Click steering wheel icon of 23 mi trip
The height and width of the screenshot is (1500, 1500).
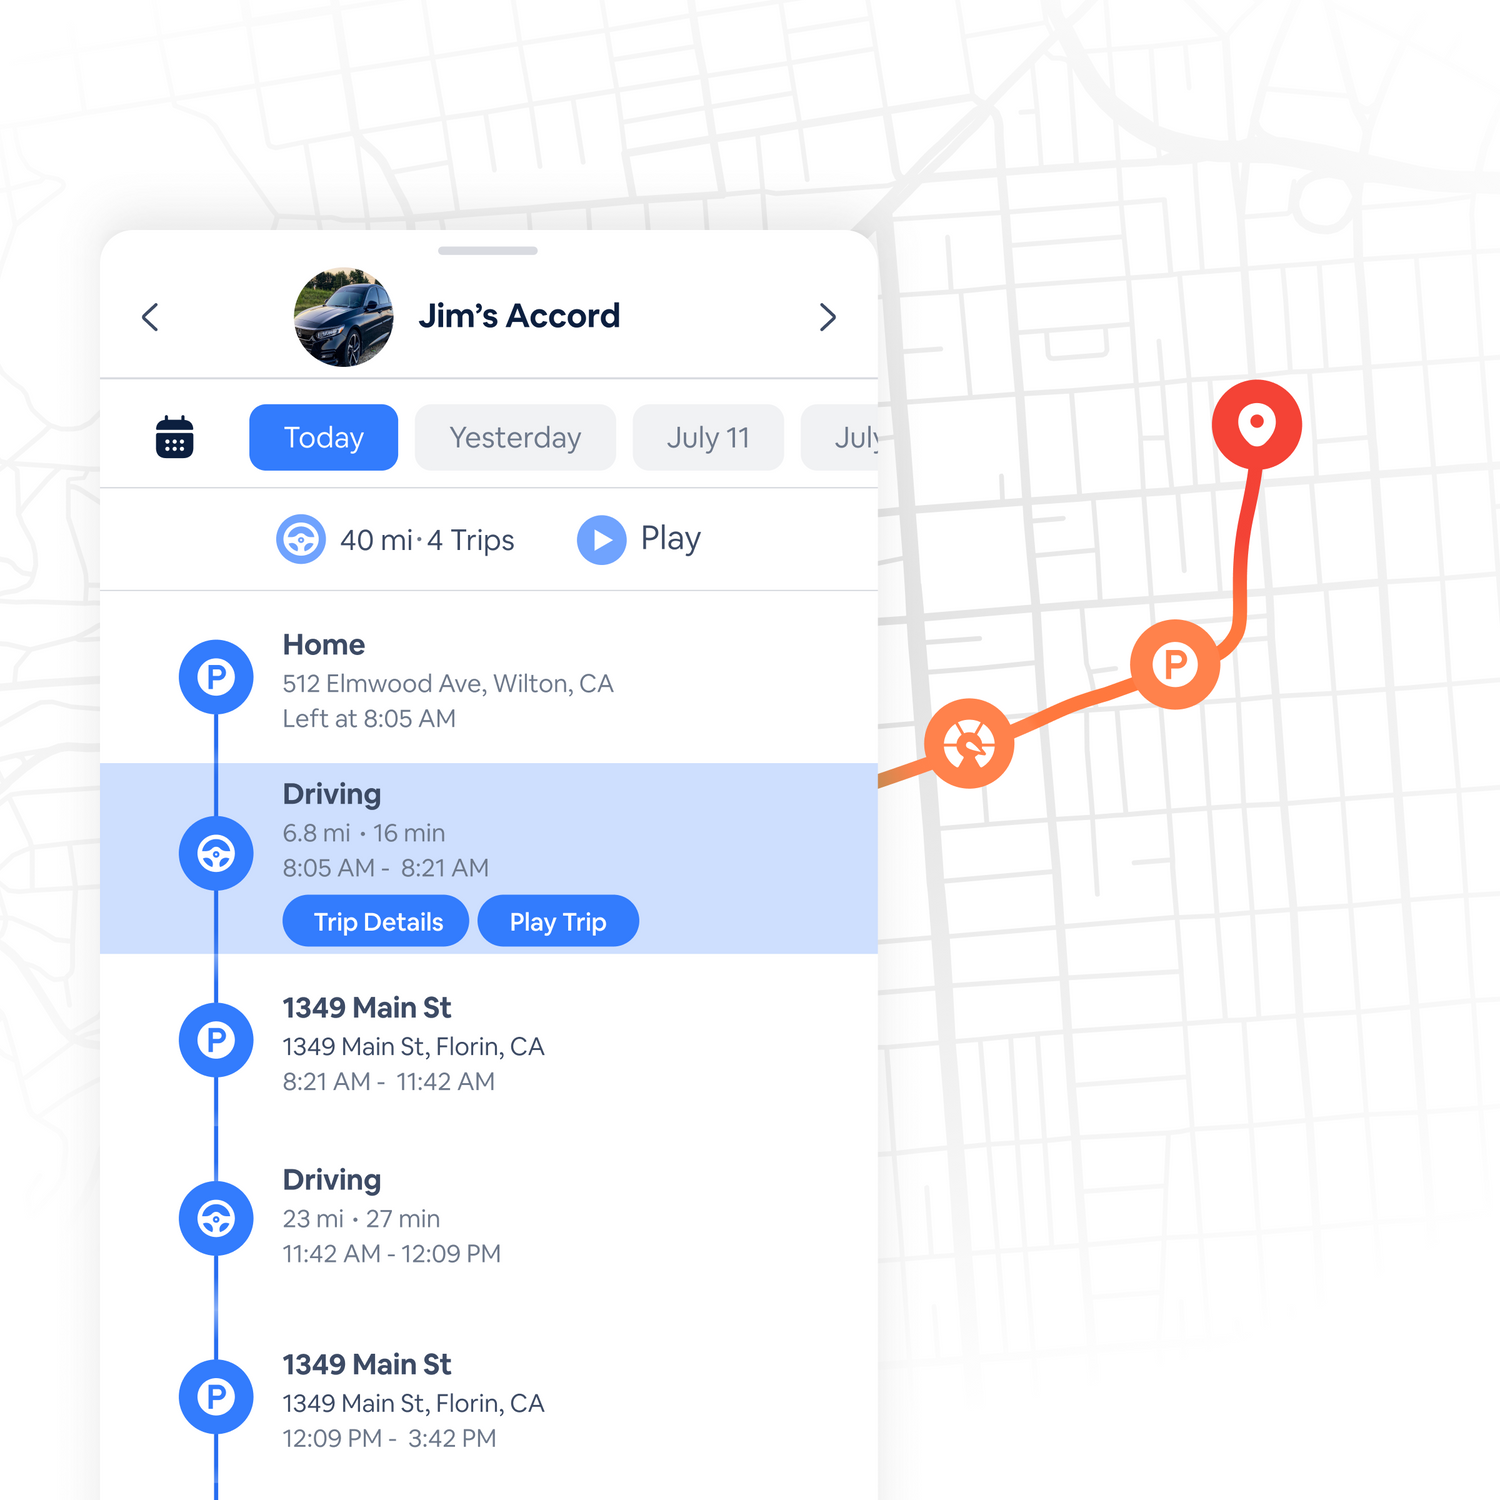point(216,1218)
